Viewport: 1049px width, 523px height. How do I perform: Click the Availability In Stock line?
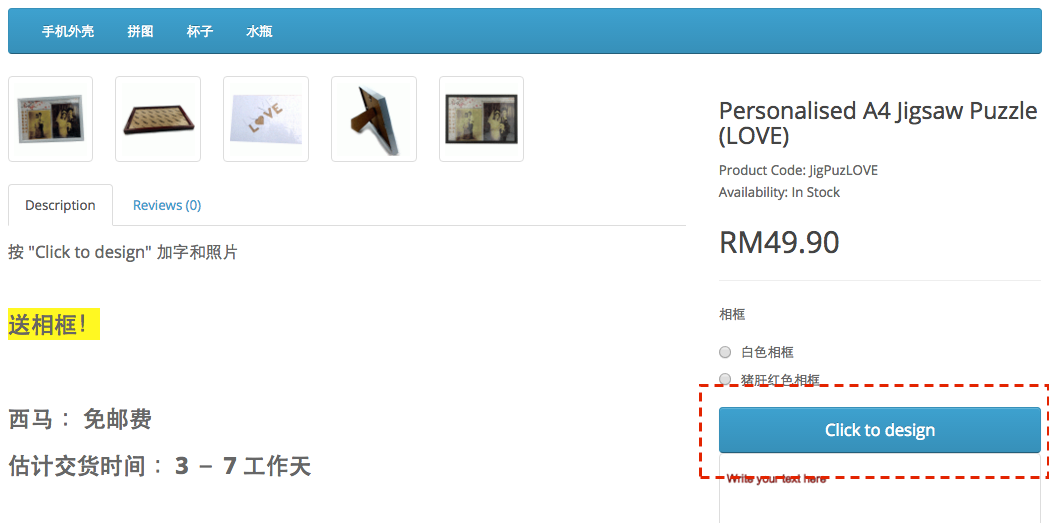tap(779, 193)
